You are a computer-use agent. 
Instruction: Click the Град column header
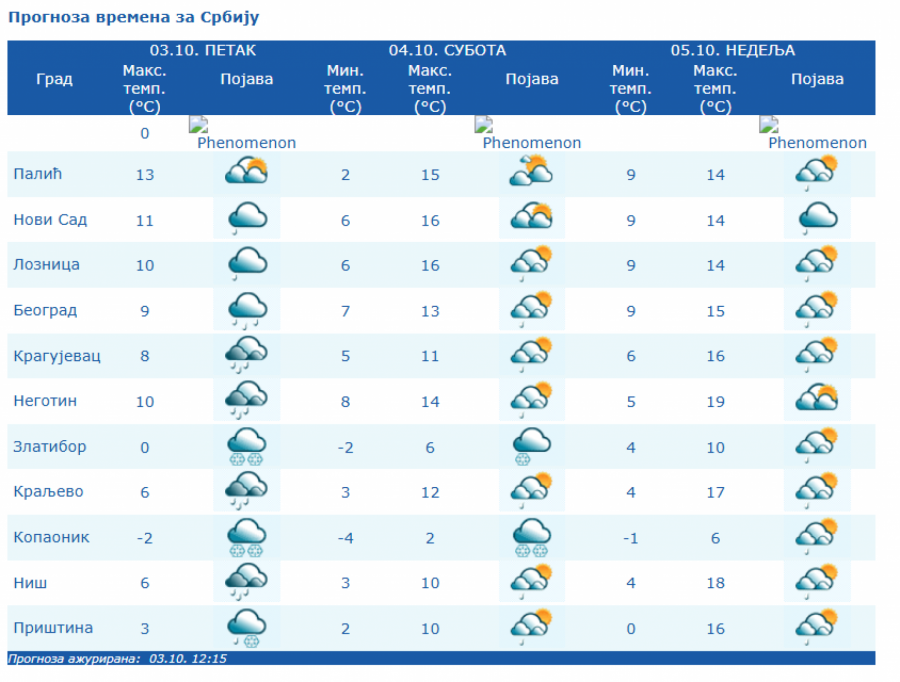(x=54, y=80)
